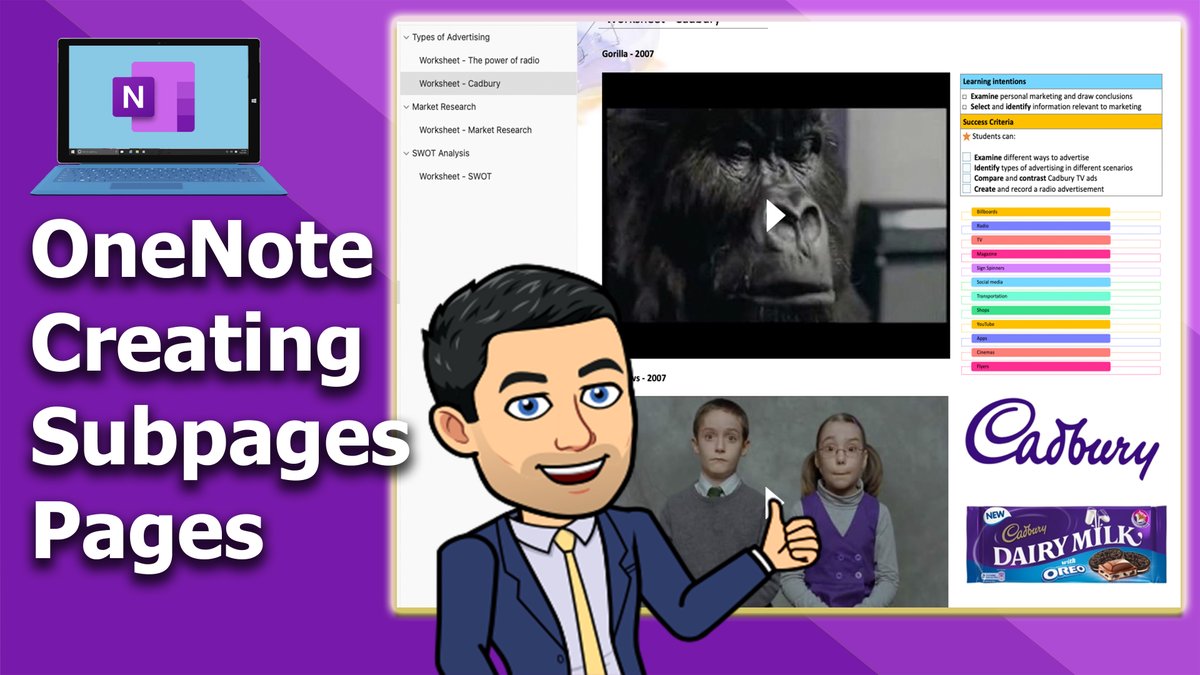This screenshot has width=1200, height=675.
Task: Select the TV colored label
Action: [x=1040, y=240]
